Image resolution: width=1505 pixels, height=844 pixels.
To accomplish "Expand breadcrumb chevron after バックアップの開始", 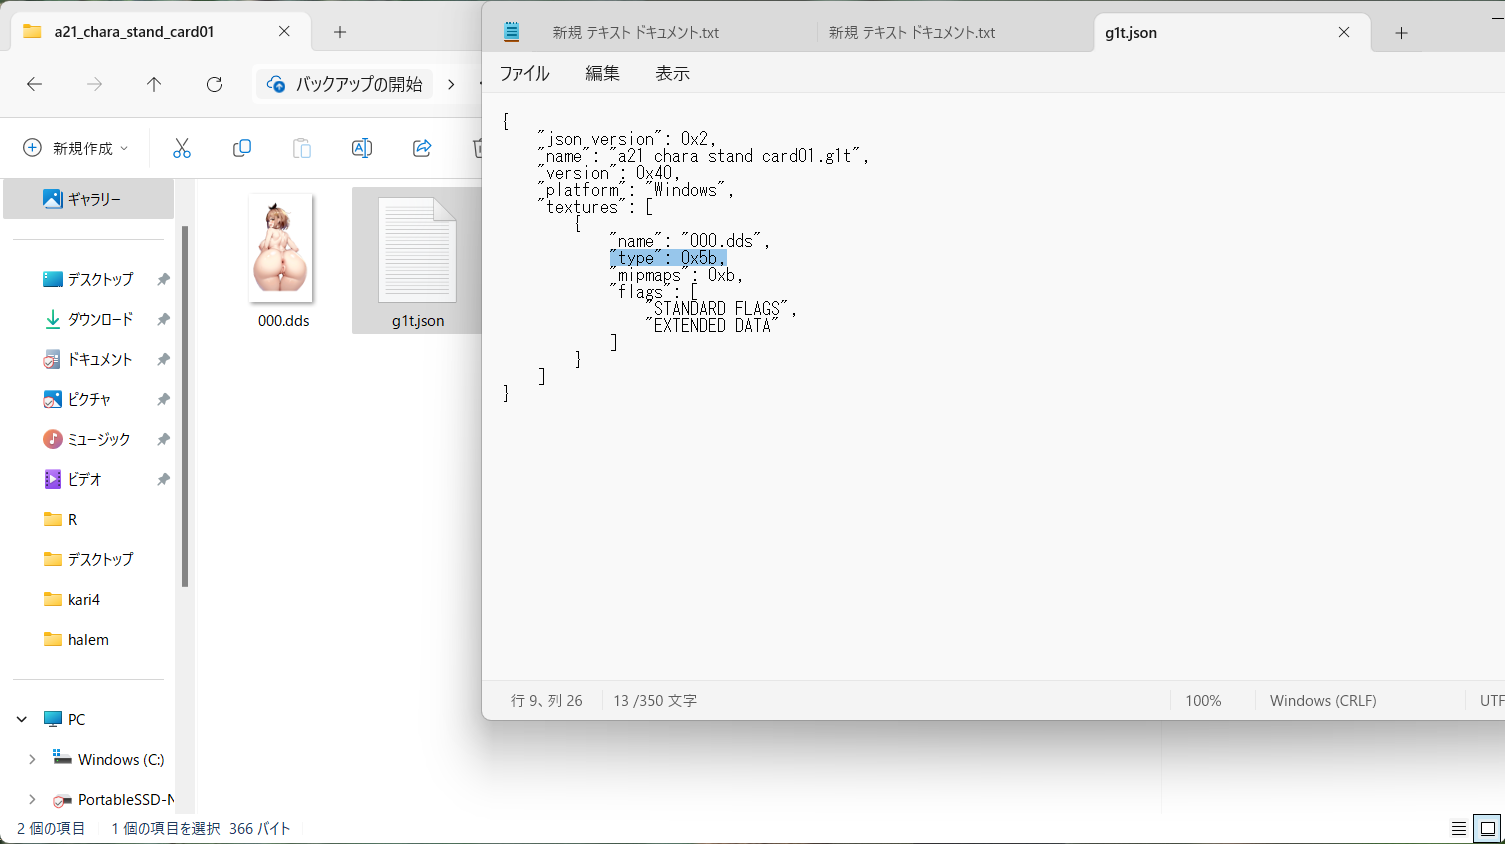I will 451,84.
